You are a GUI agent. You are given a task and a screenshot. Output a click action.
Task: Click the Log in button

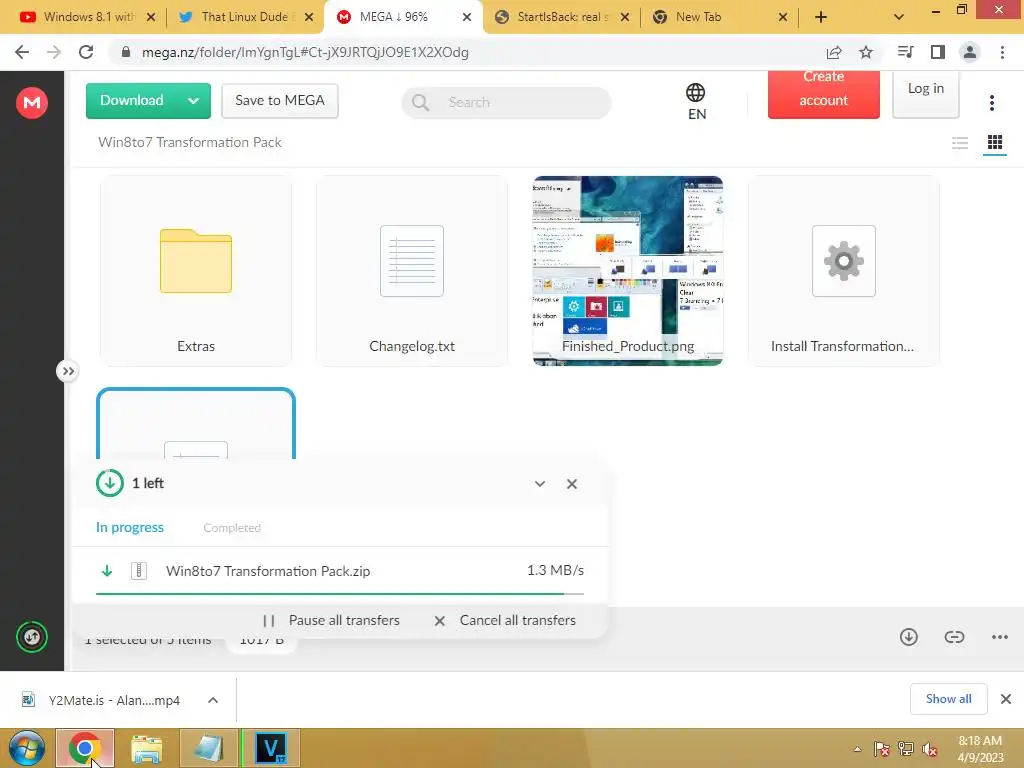925,93
